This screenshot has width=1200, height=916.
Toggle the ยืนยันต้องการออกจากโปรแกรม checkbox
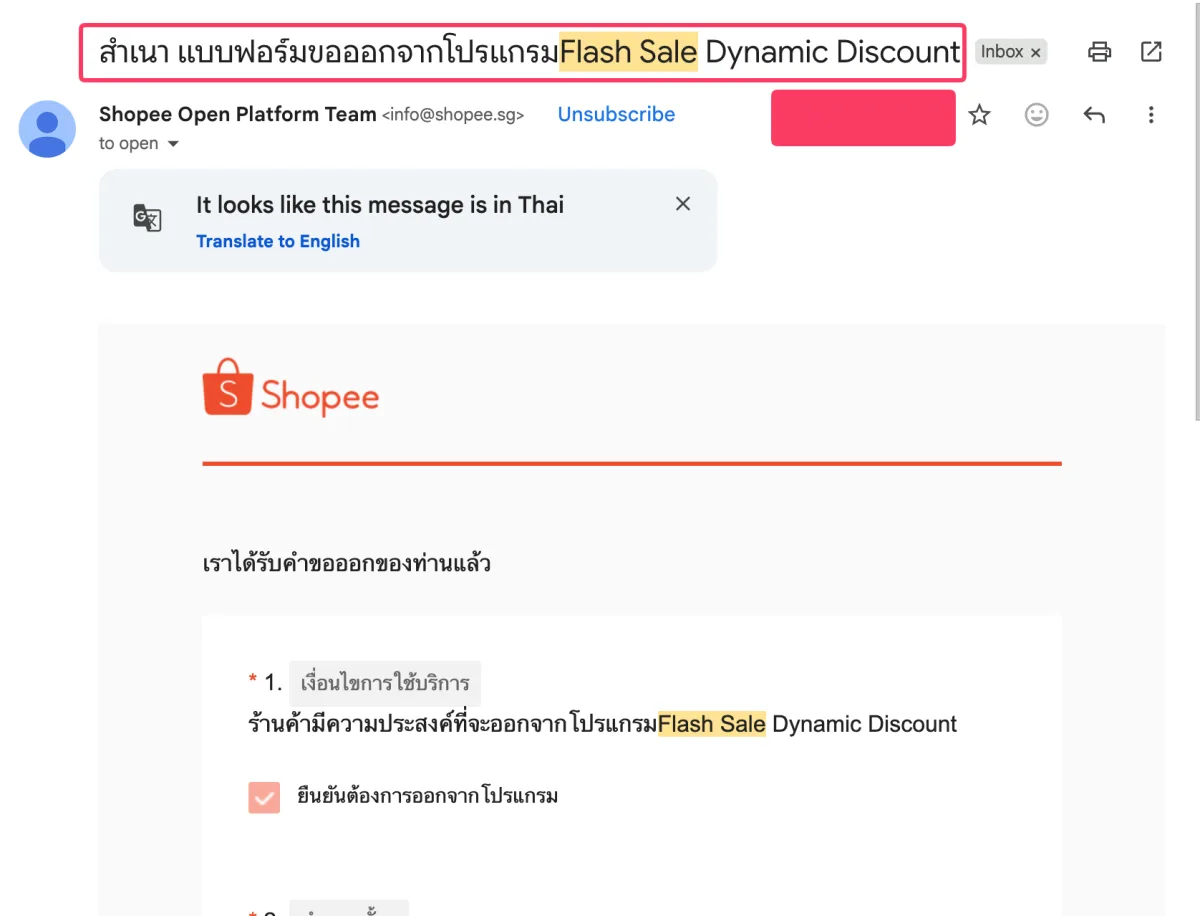264,797
